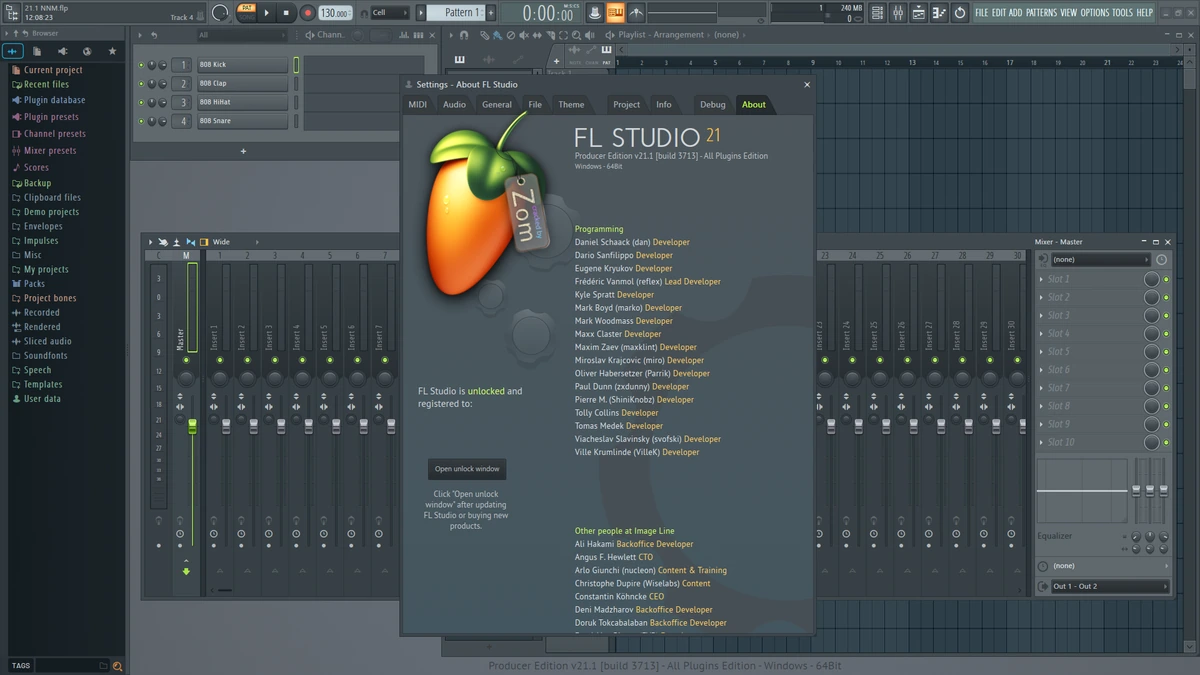Viewport: 1200px width, 675px height.
Task: Switch to the MIDI settings tab
Action: [x=417, y=104]
